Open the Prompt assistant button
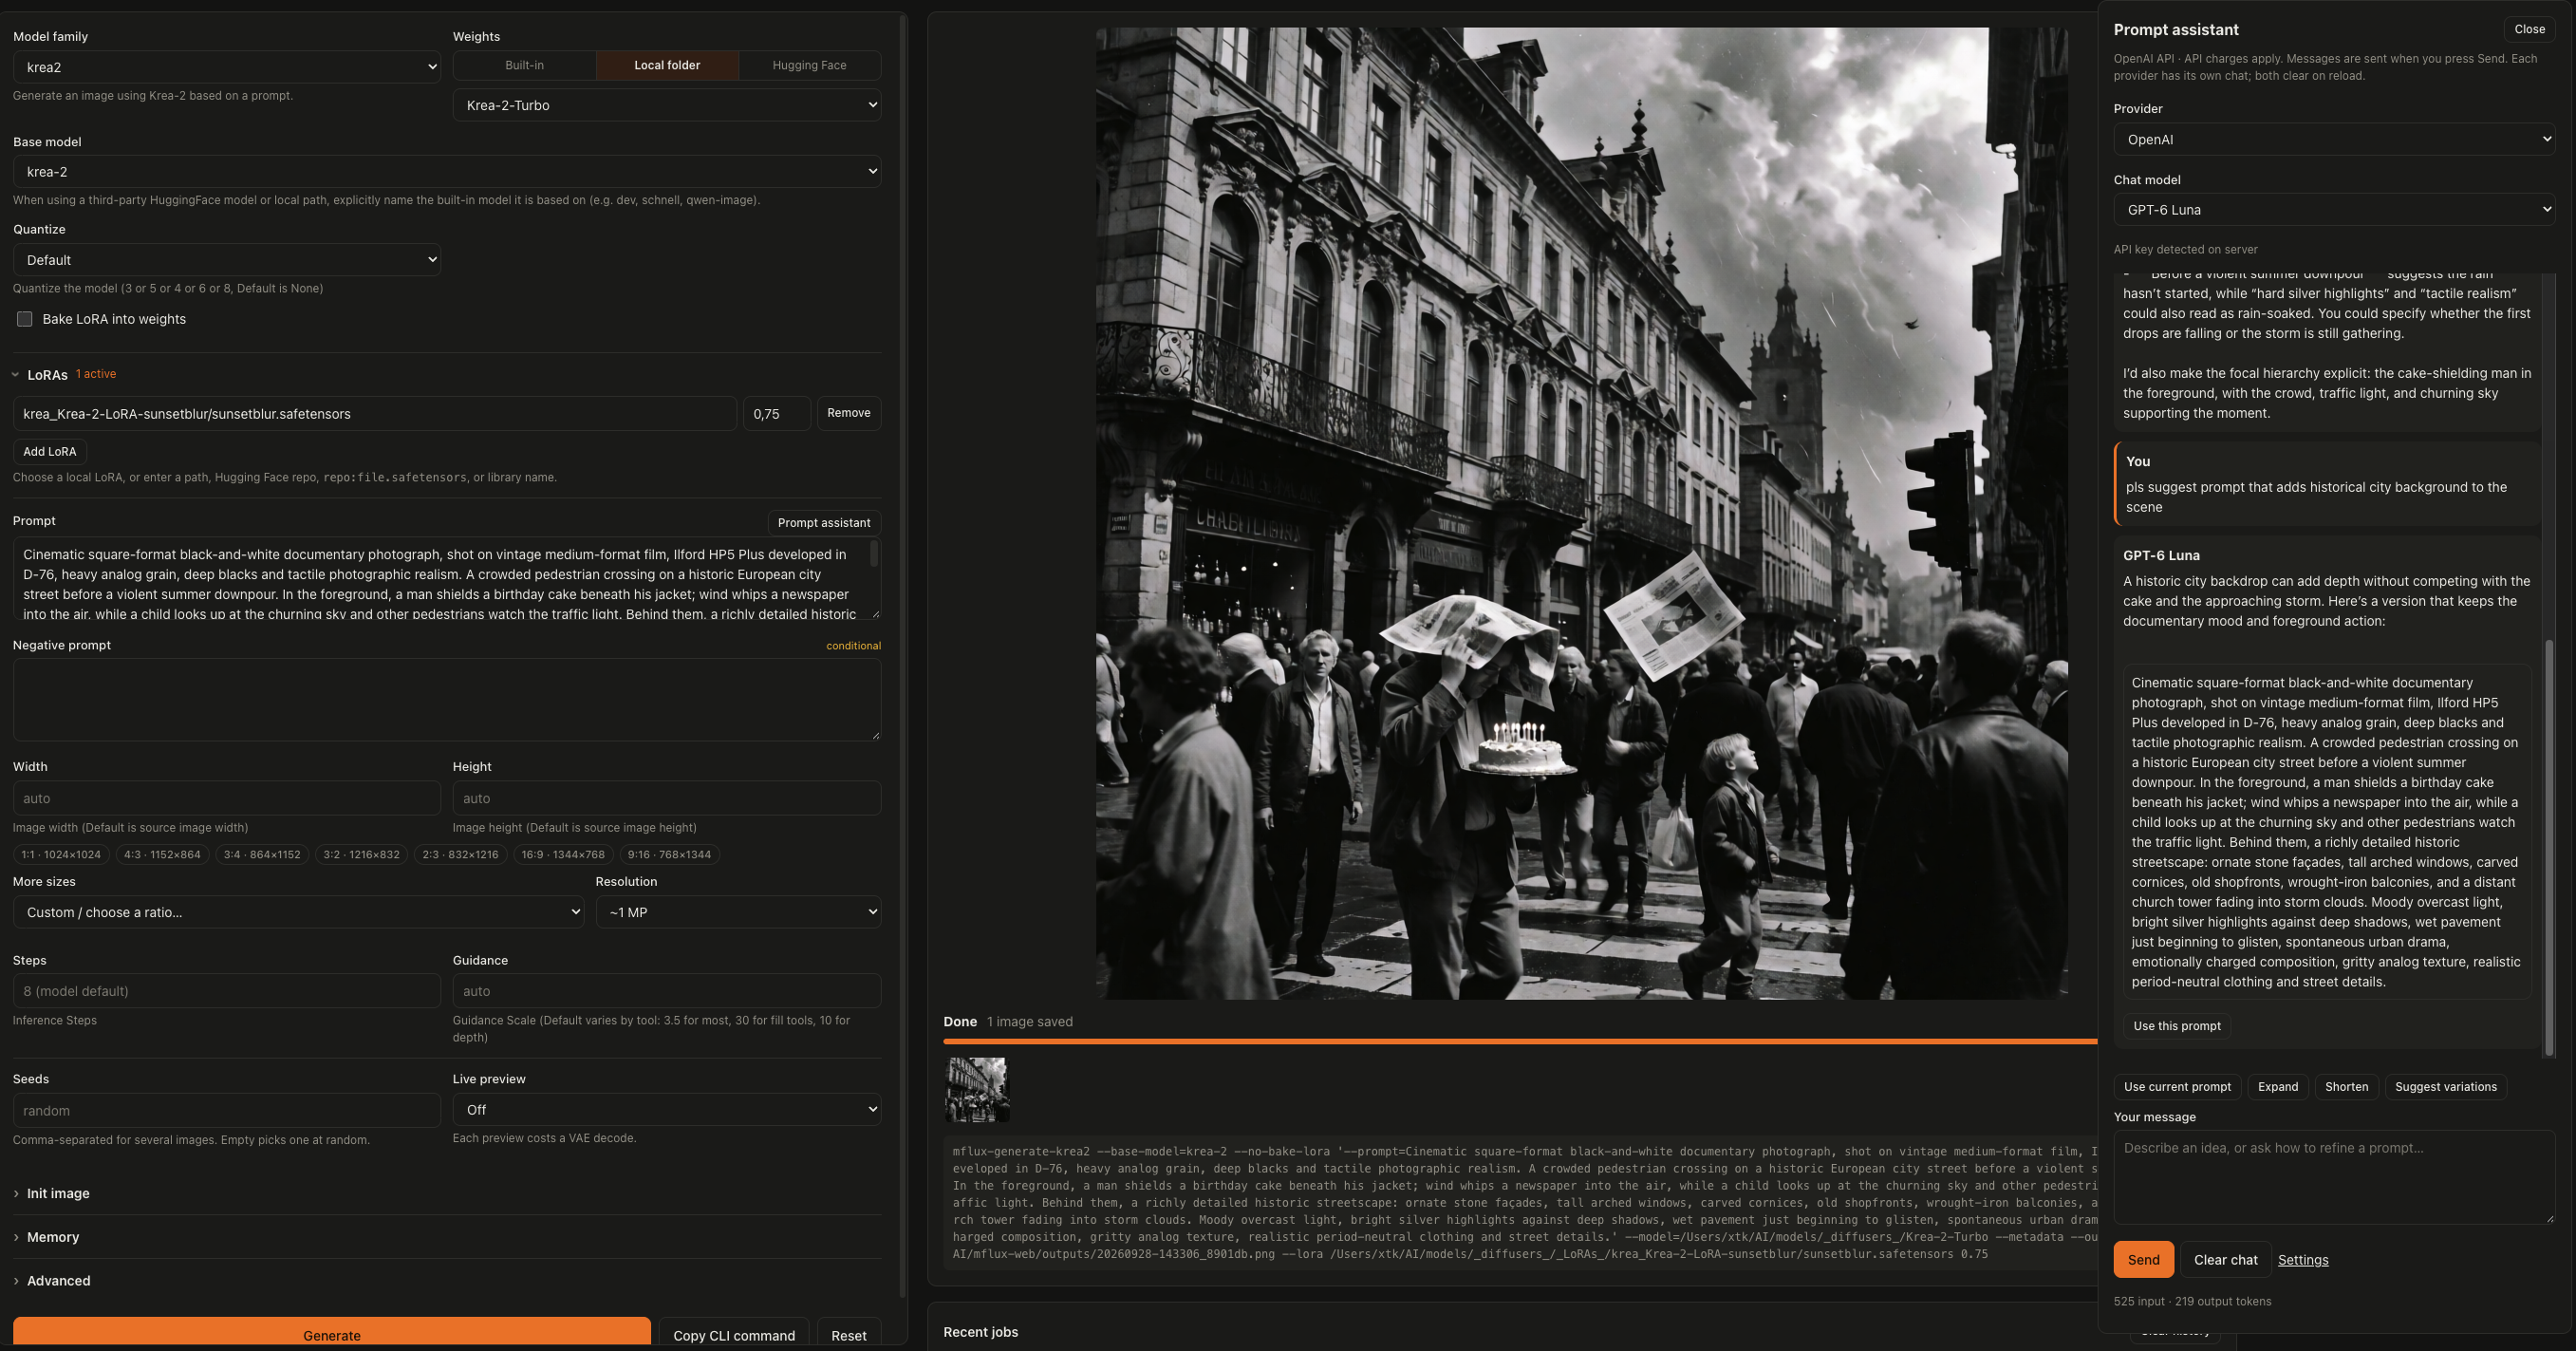Viewport: 2576px width, 1351px height. 823,523
